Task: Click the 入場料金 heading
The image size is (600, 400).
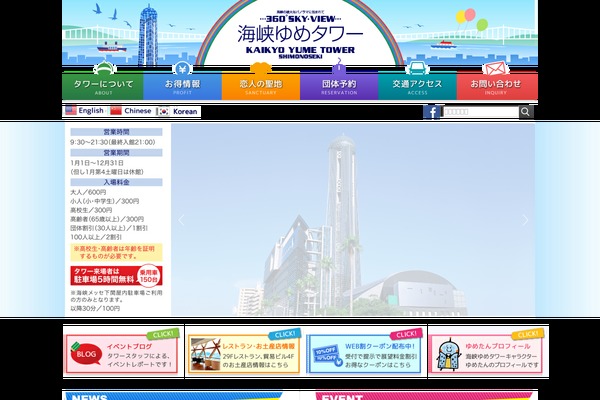Action: 116,182
